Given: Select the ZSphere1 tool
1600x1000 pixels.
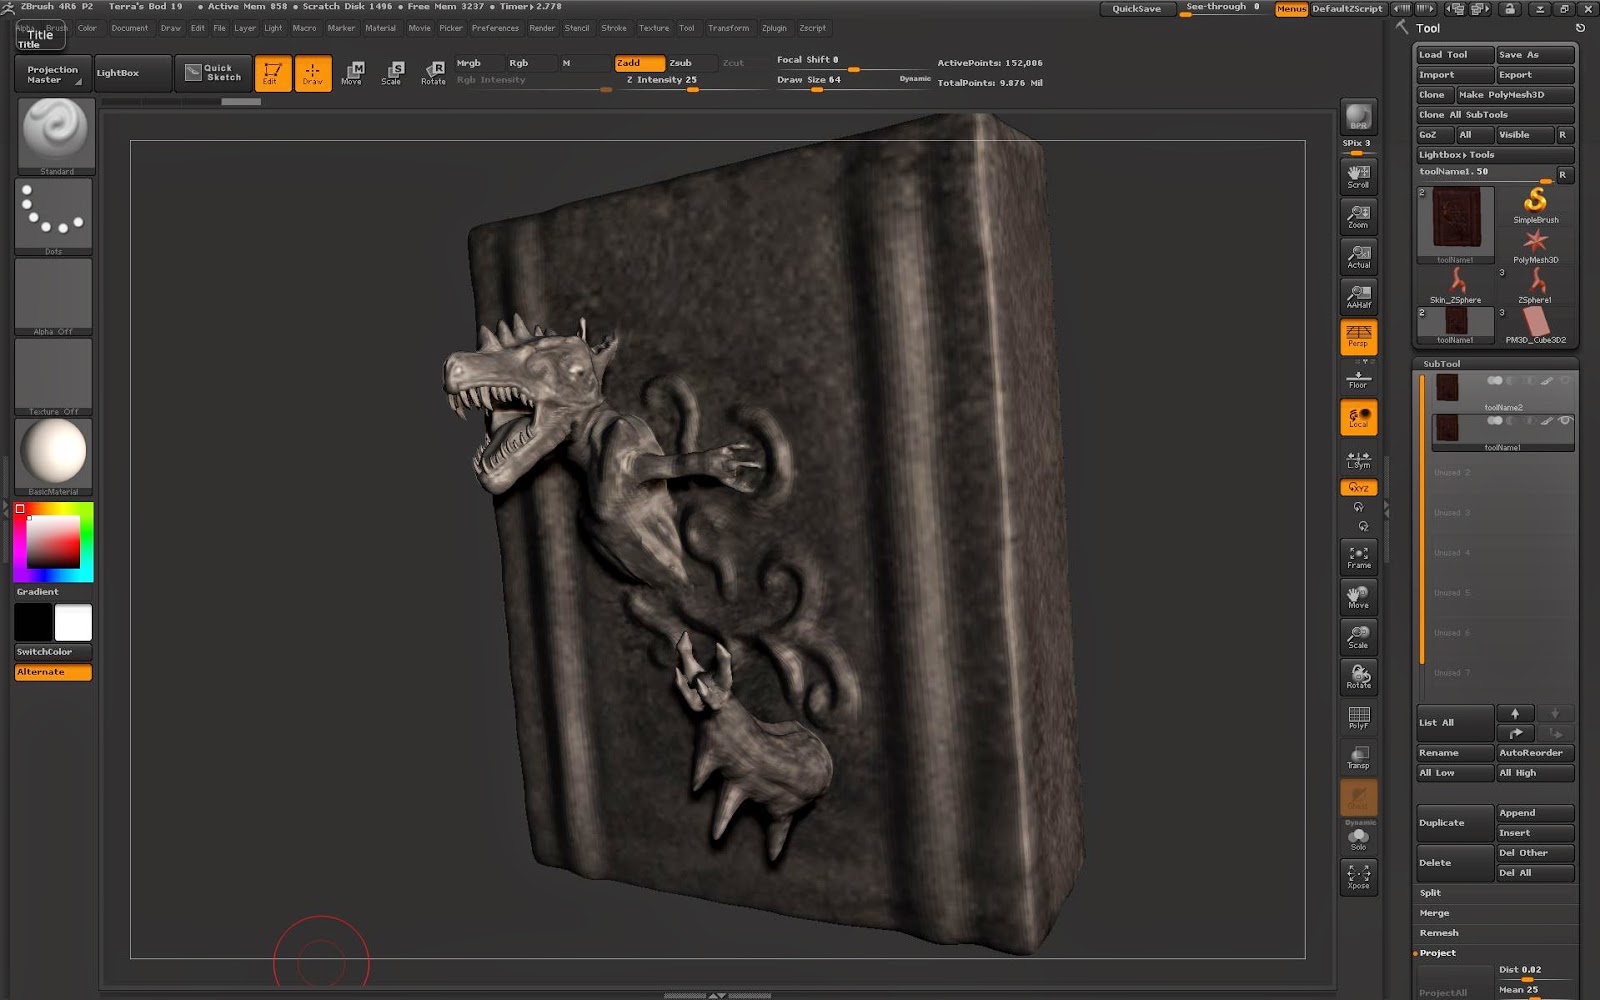Looking at the screenshot, I should tap(1535, 285).
